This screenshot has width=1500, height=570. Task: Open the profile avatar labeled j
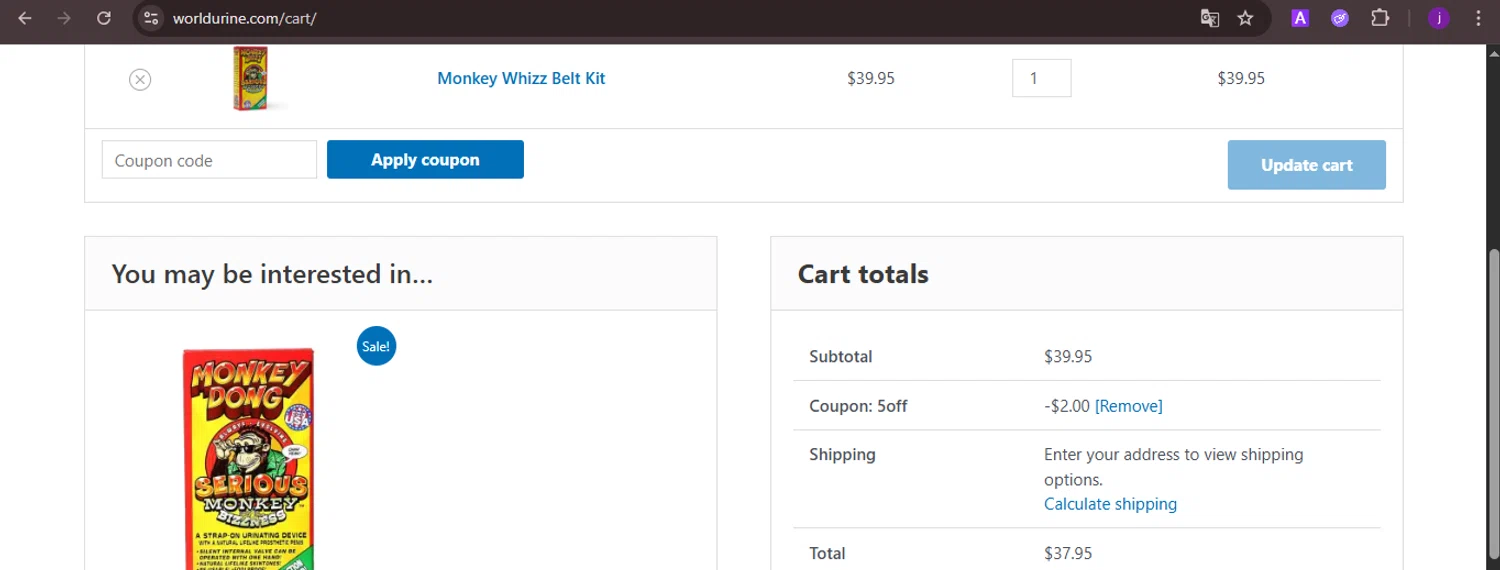1438,18
